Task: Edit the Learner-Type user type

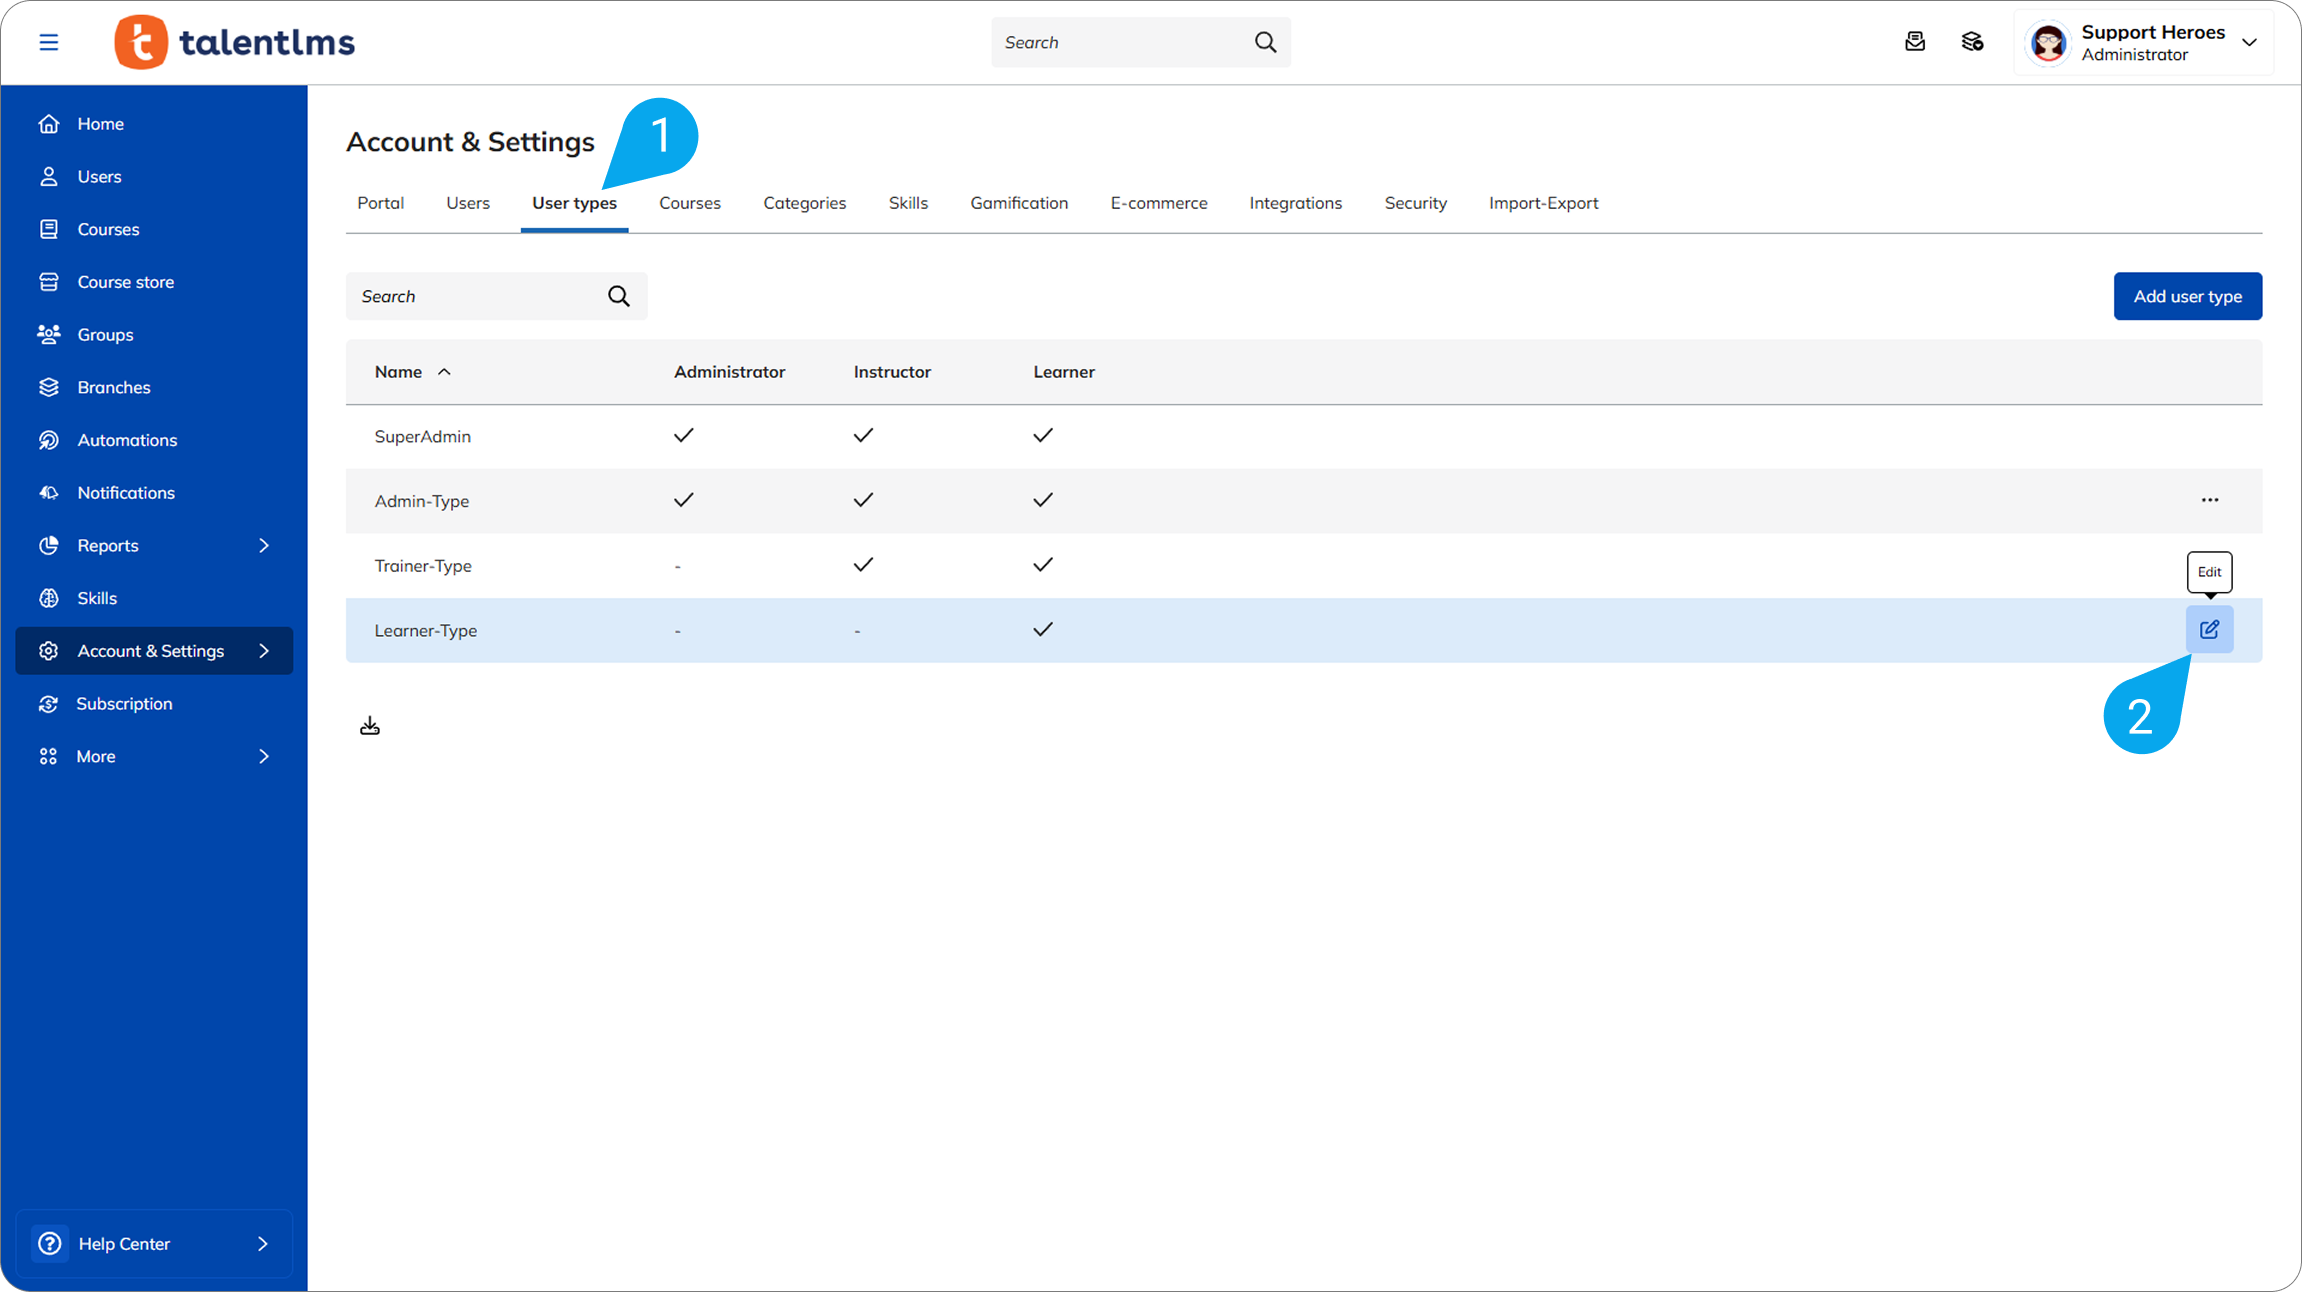Action: pyautogui.click(x=2209, y=630)
